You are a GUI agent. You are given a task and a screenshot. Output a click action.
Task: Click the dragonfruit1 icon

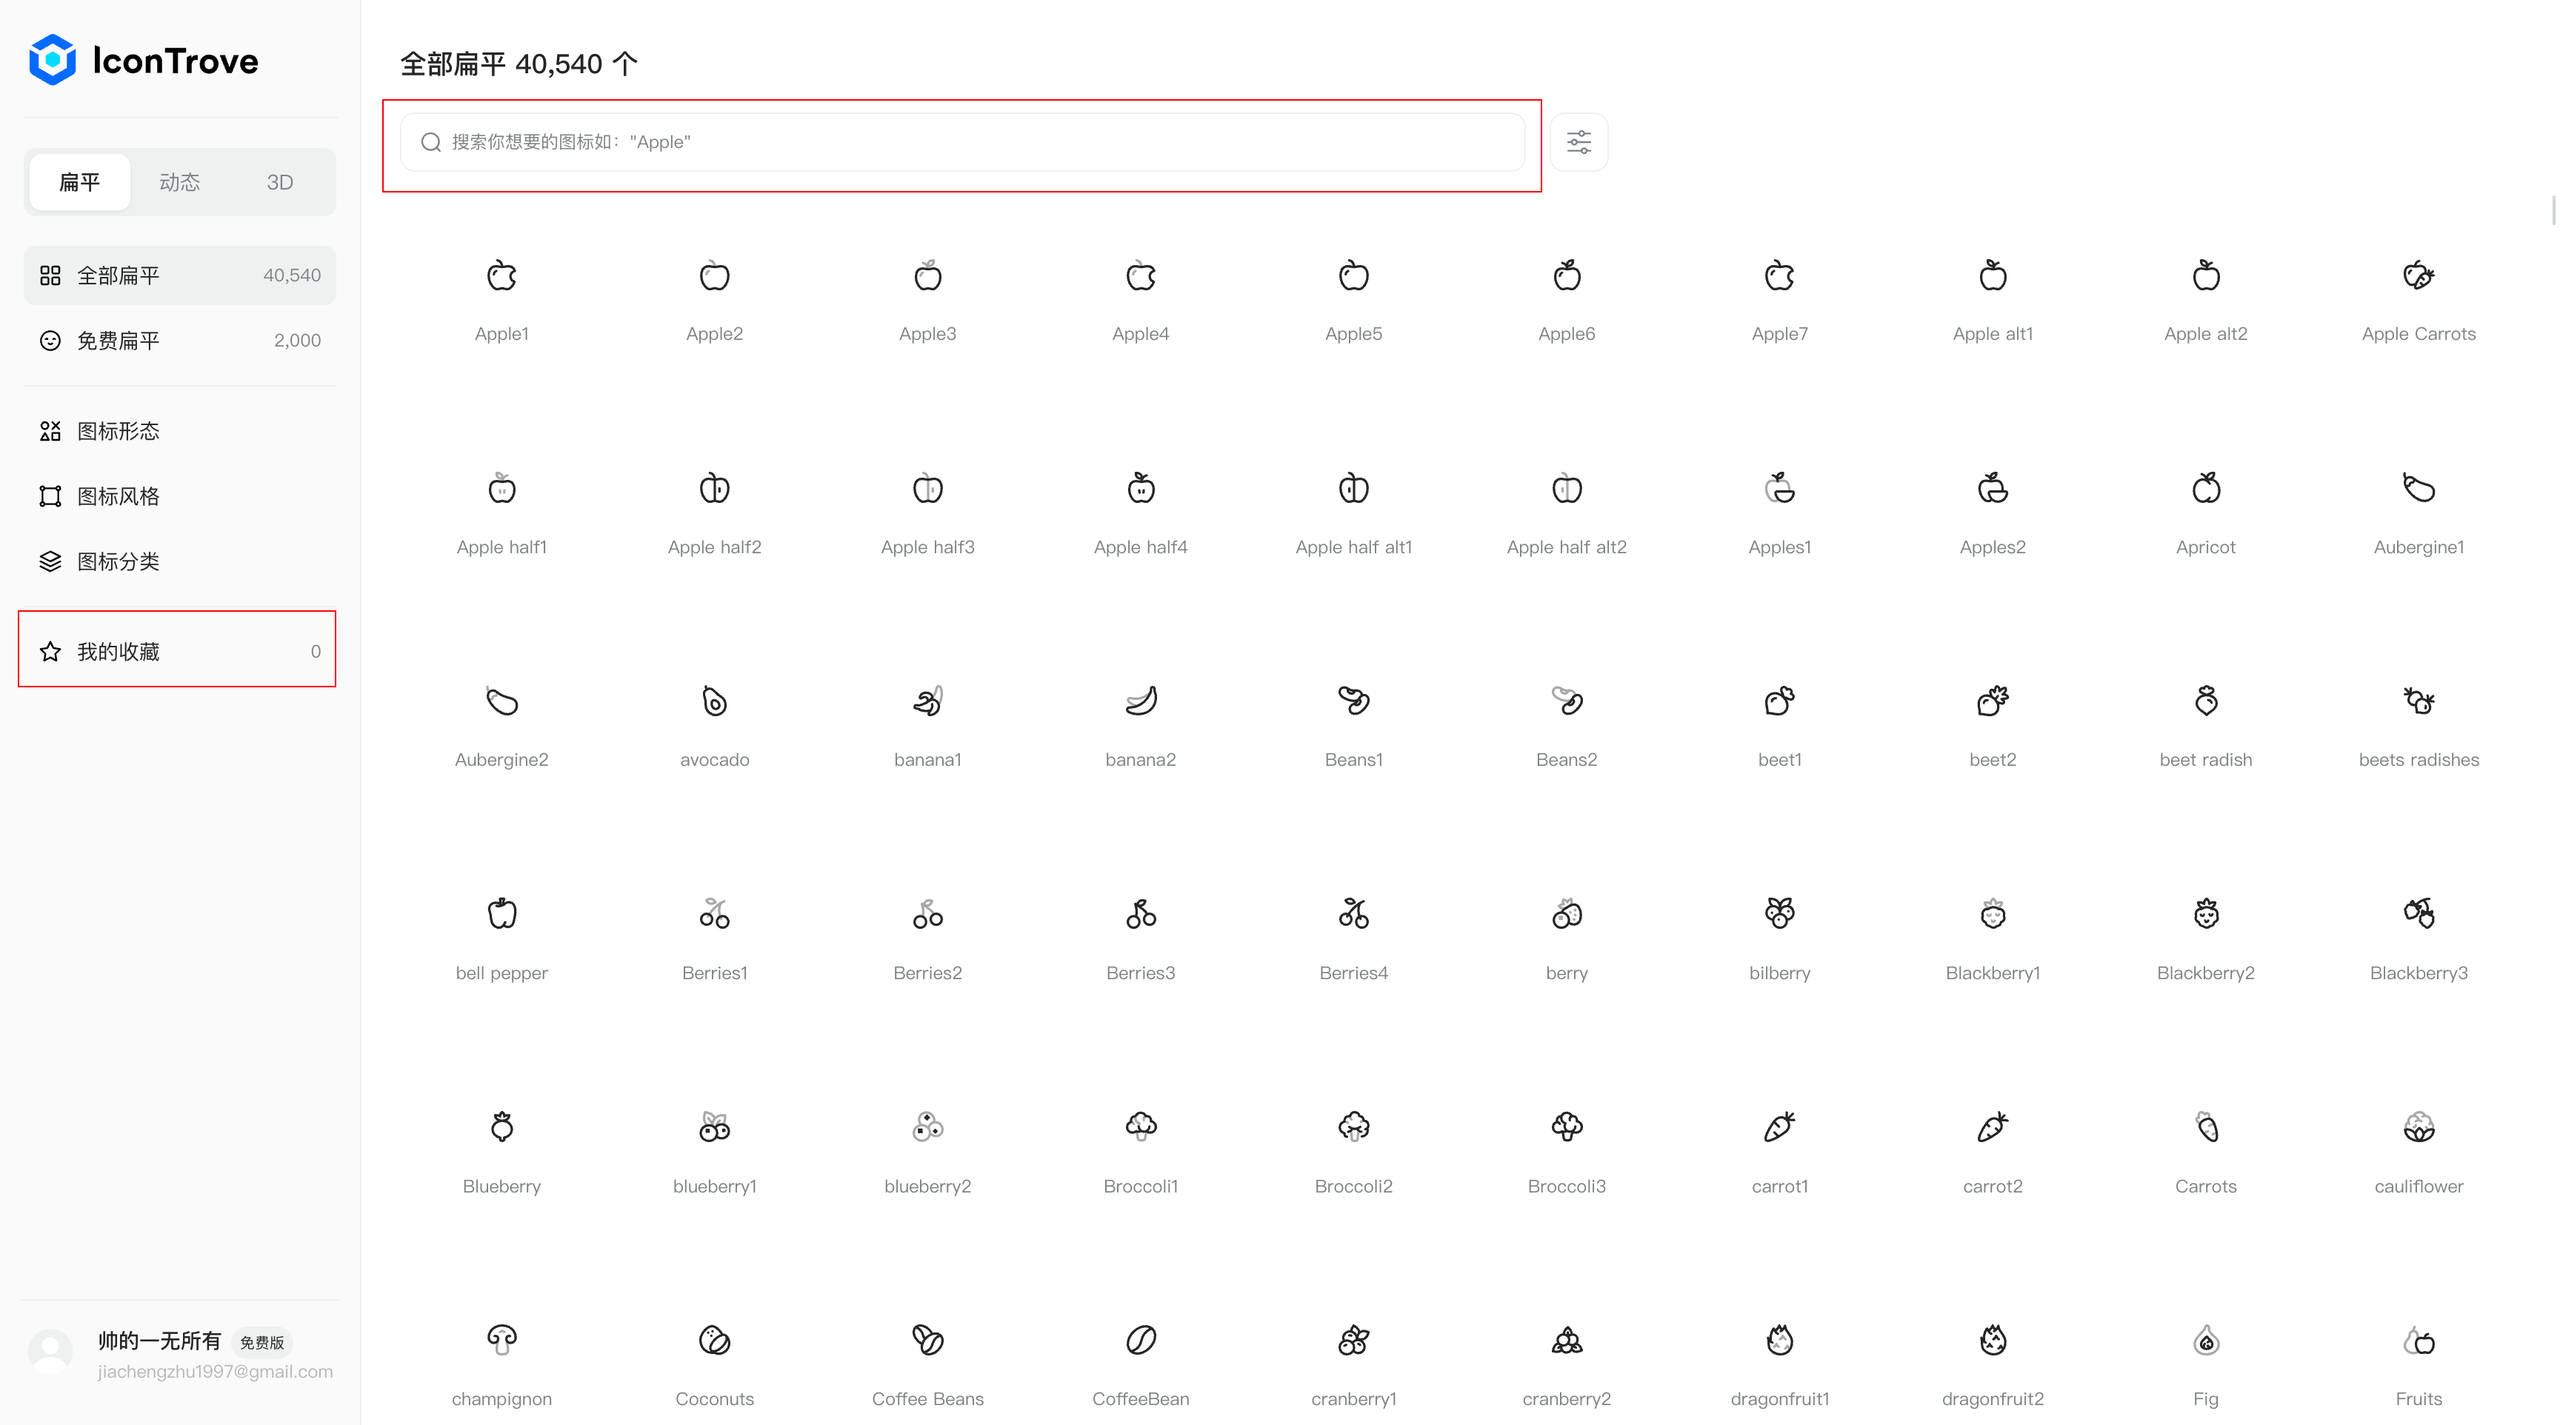tap(1780, 1340)
